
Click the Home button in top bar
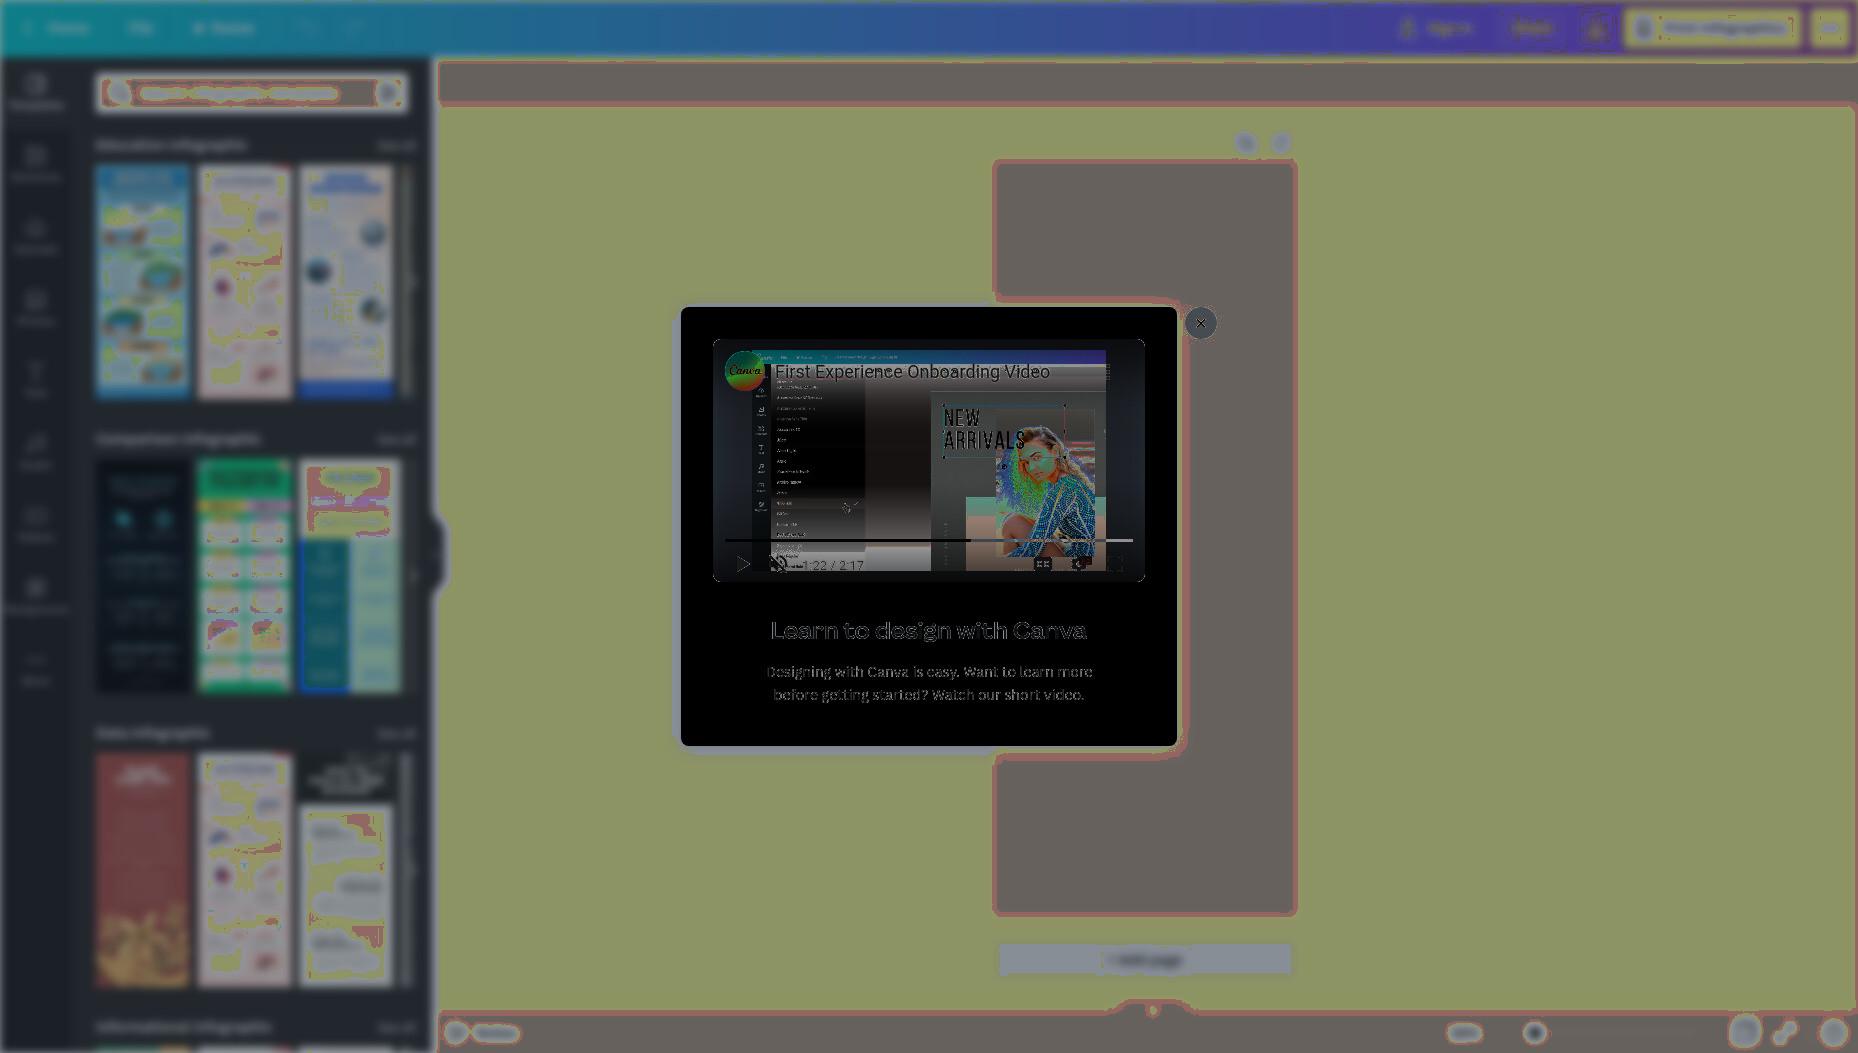[58, 28]
